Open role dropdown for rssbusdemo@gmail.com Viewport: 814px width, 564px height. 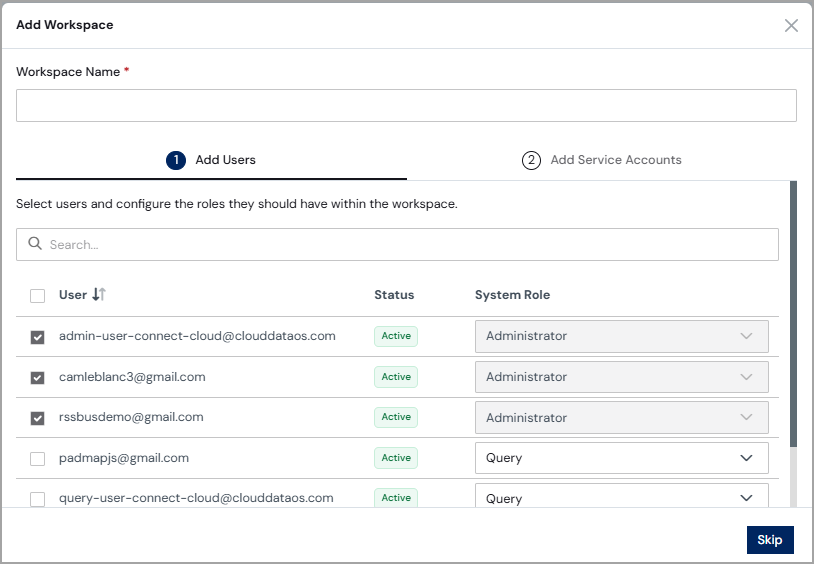[621, 418]
